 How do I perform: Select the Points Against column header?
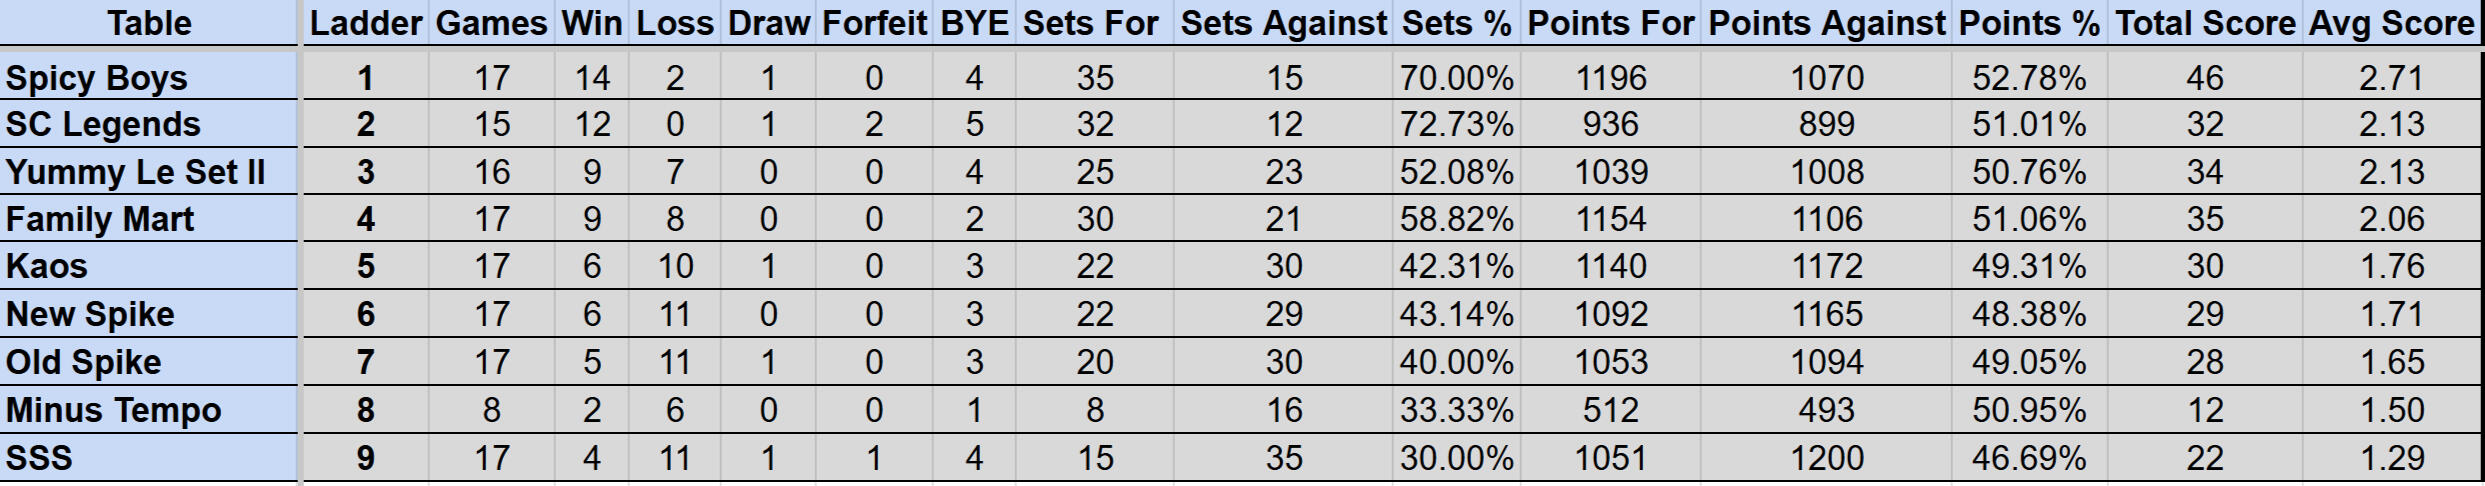point(1827,24)
